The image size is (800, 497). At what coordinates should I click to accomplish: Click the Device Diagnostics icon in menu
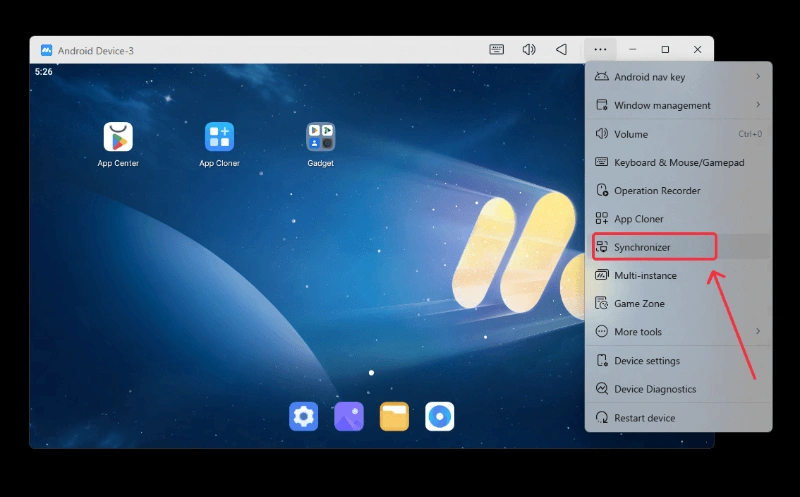point(602,389)
